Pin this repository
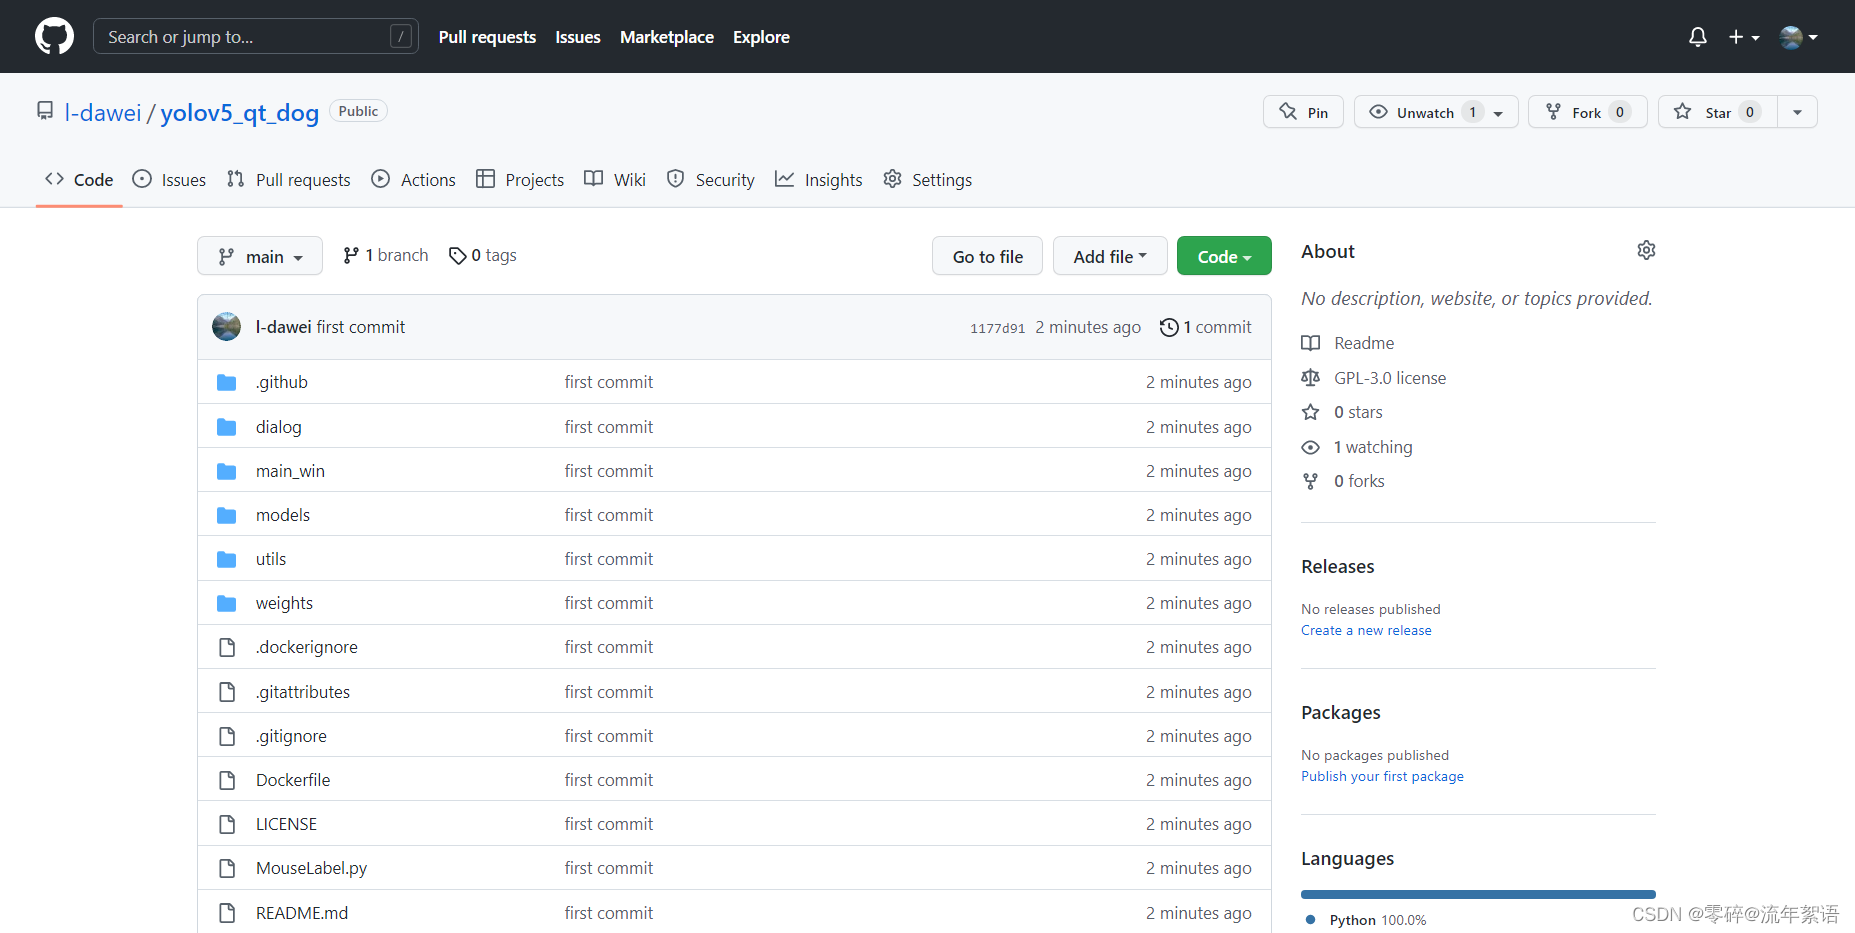 coord(1303,112)
